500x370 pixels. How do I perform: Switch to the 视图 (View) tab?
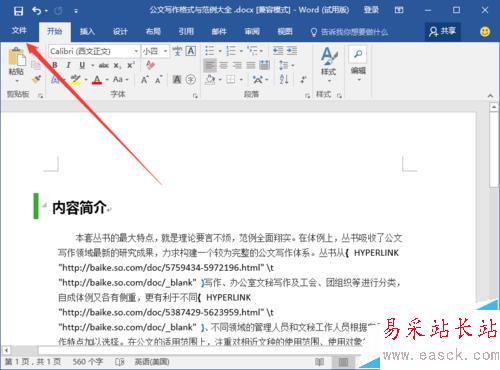[x=285, y=32]
